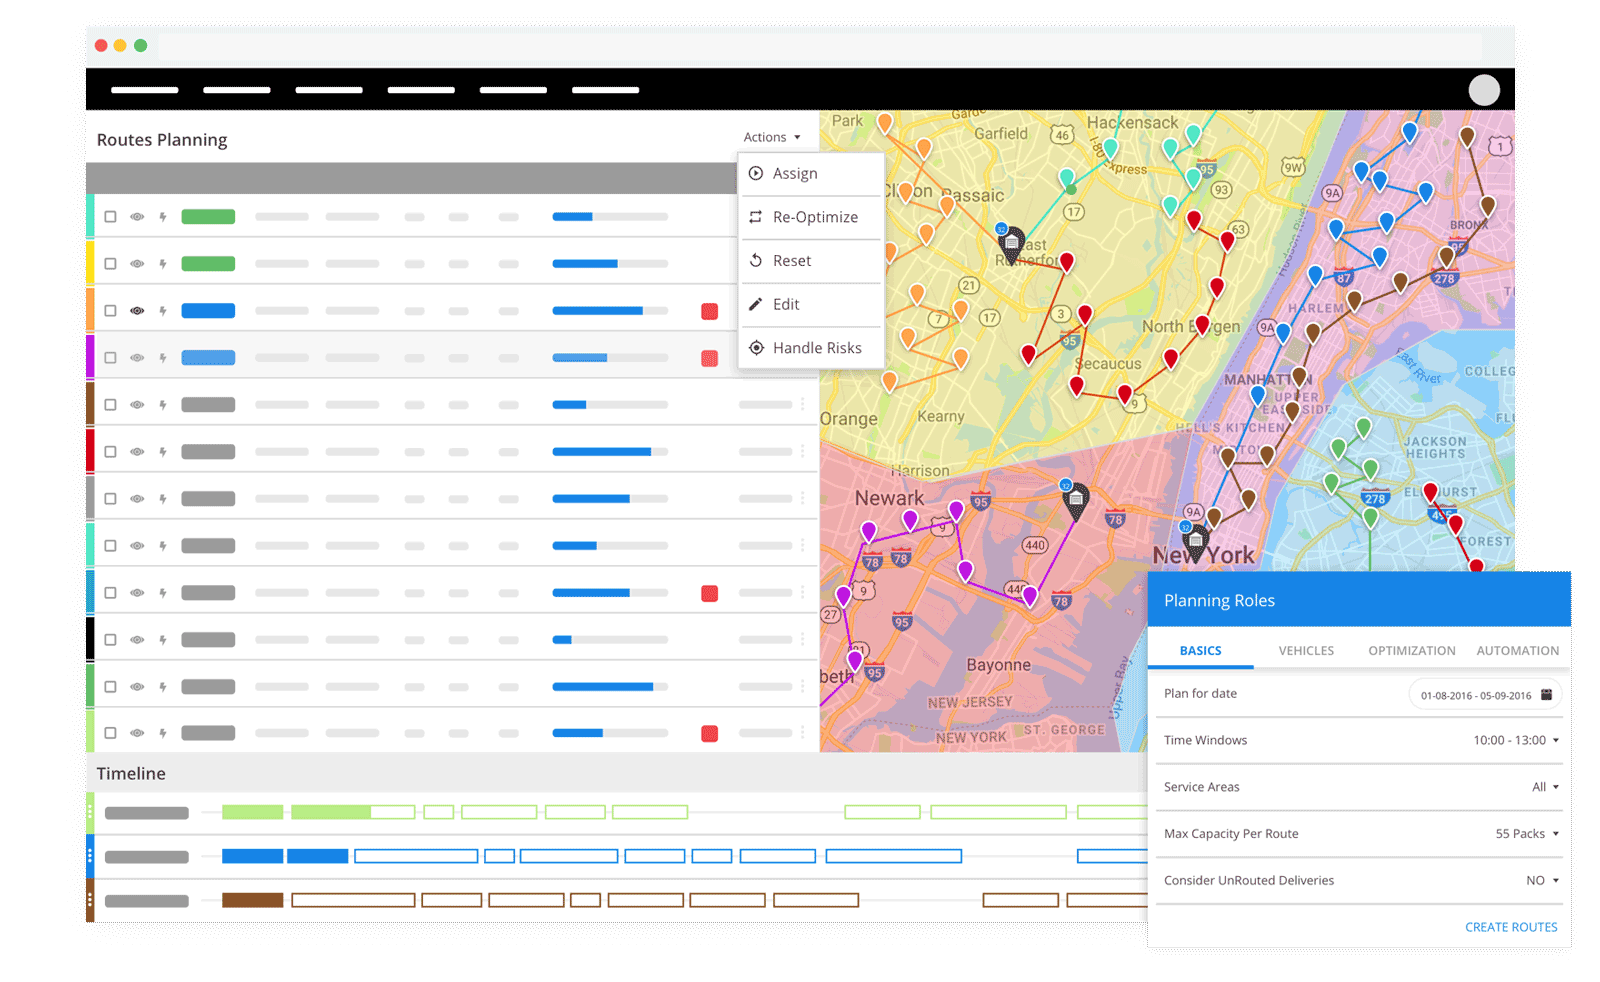Open the three-dot menu of the gray-marked row
This screenshot has height=982, width=1600.
(x=802, y=499)
